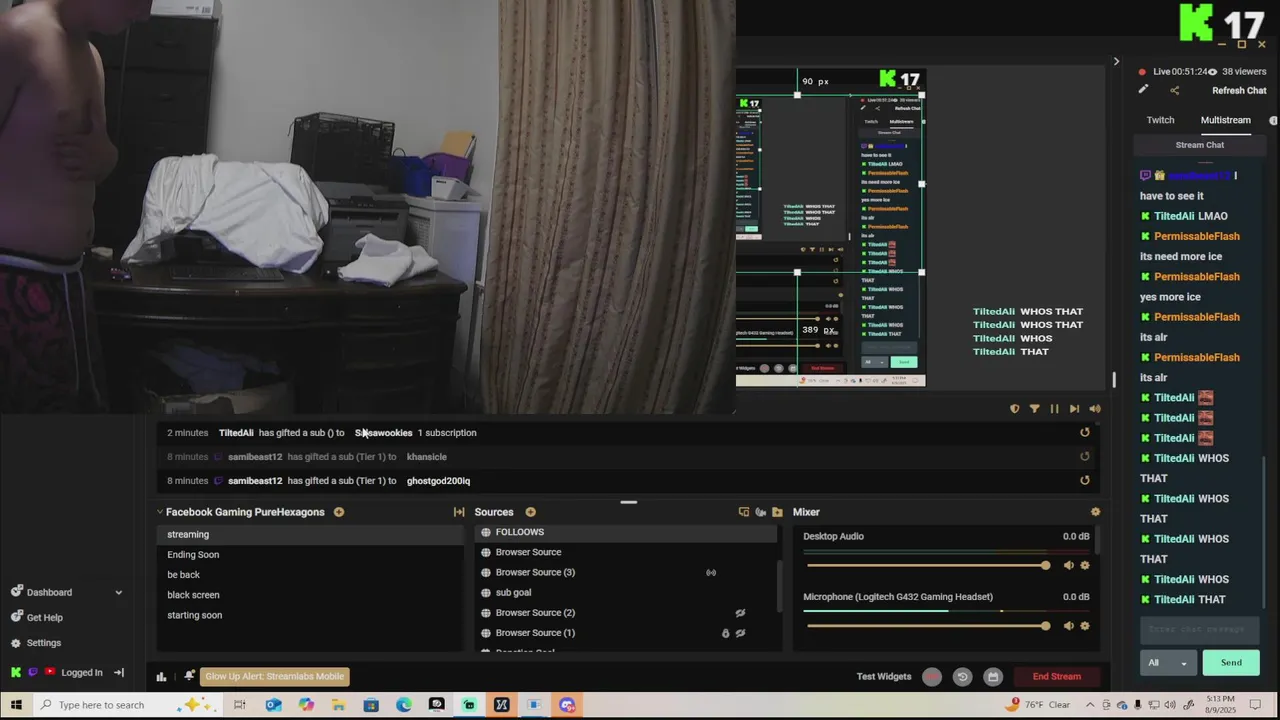The height and width of the screenshot is (720, 1280).
Task: Mute event alert sounds speaker icon
Action: coord(1095,409)
